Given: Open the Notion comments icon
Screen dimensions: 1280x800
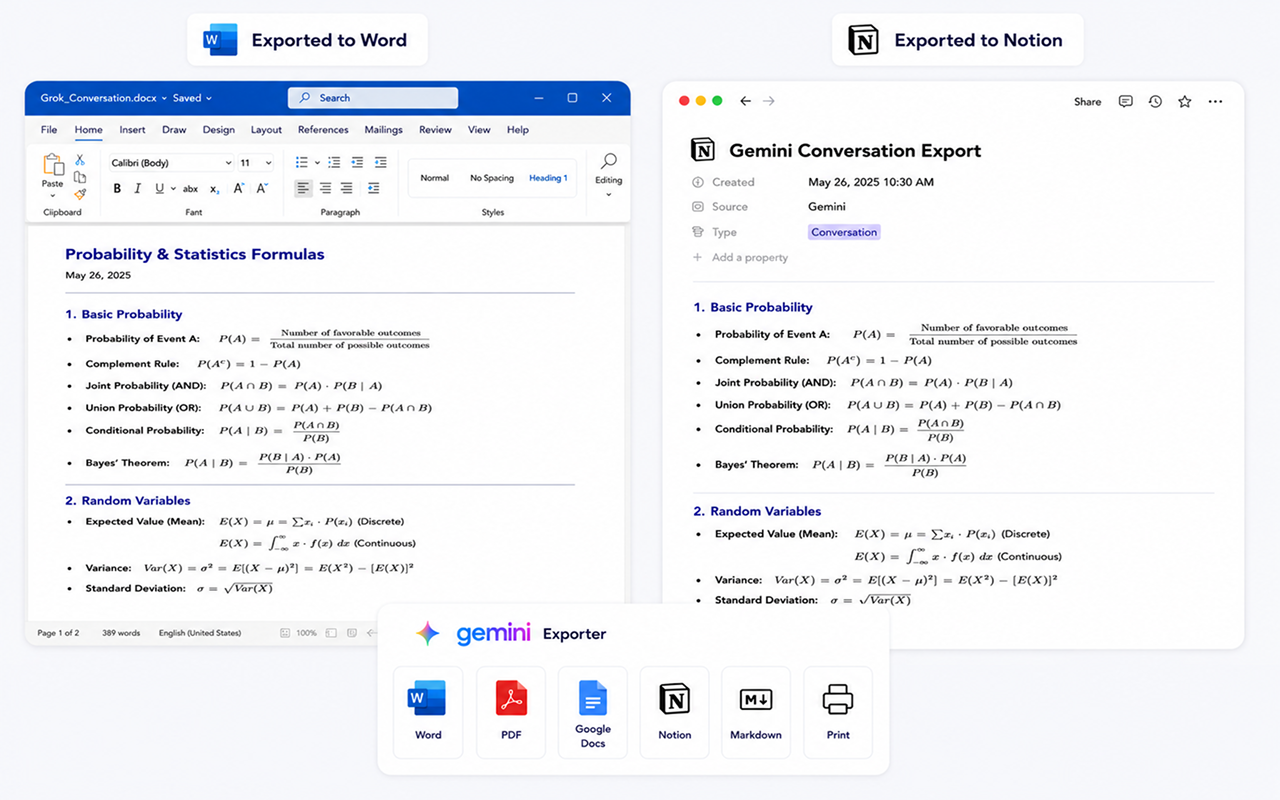Looking at the screenshot, I should tap(1125, 101).
